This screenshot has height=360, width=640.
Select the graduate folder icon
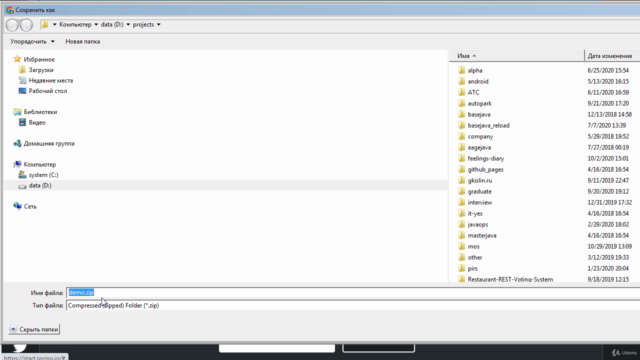462,191
